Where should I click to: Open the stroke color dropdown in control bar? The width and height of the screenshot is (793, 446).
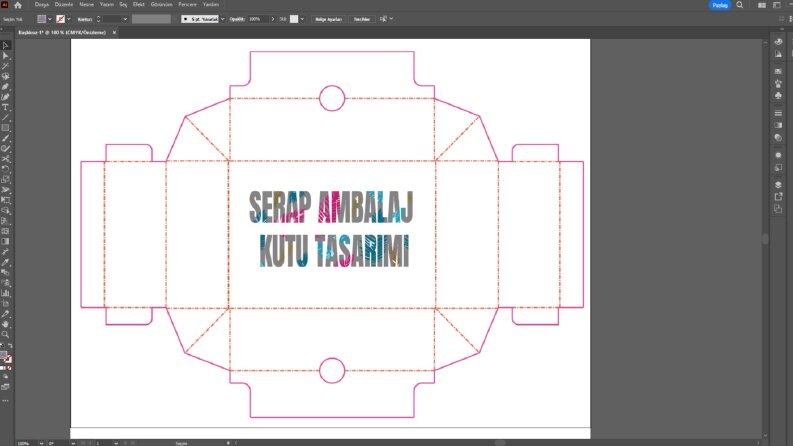[69, 19]
